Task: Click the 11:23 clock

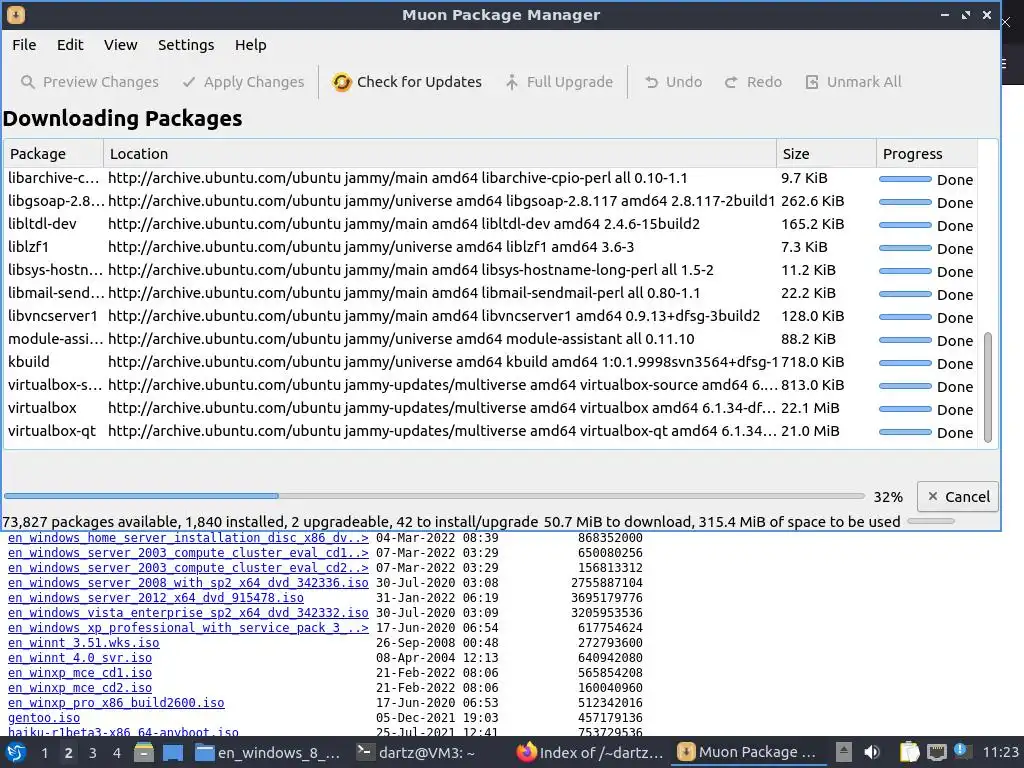Action: [1000, 752]
